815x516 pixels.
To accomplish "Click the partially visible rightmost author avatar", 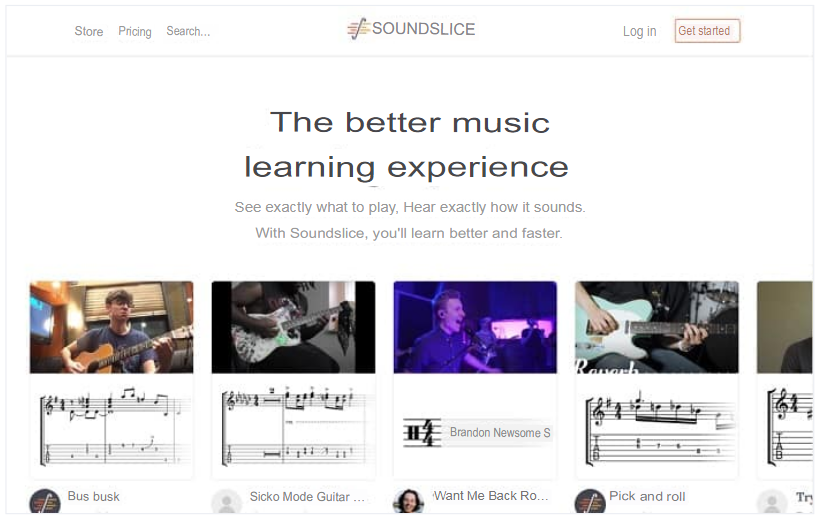I will point(772,501).
